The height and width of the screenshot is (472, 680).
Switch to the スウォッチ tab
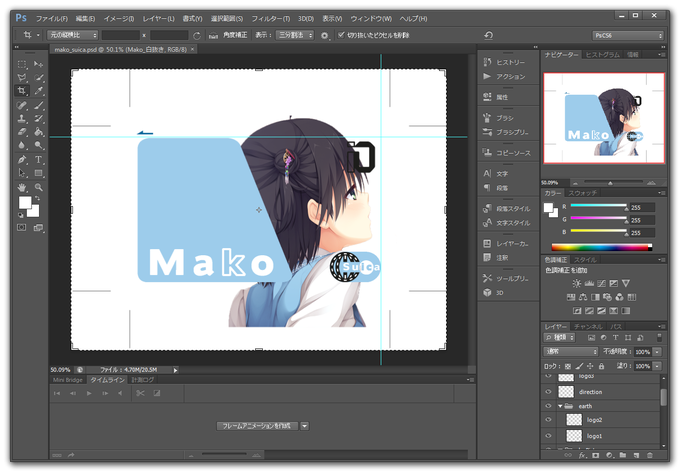point(582,193)
